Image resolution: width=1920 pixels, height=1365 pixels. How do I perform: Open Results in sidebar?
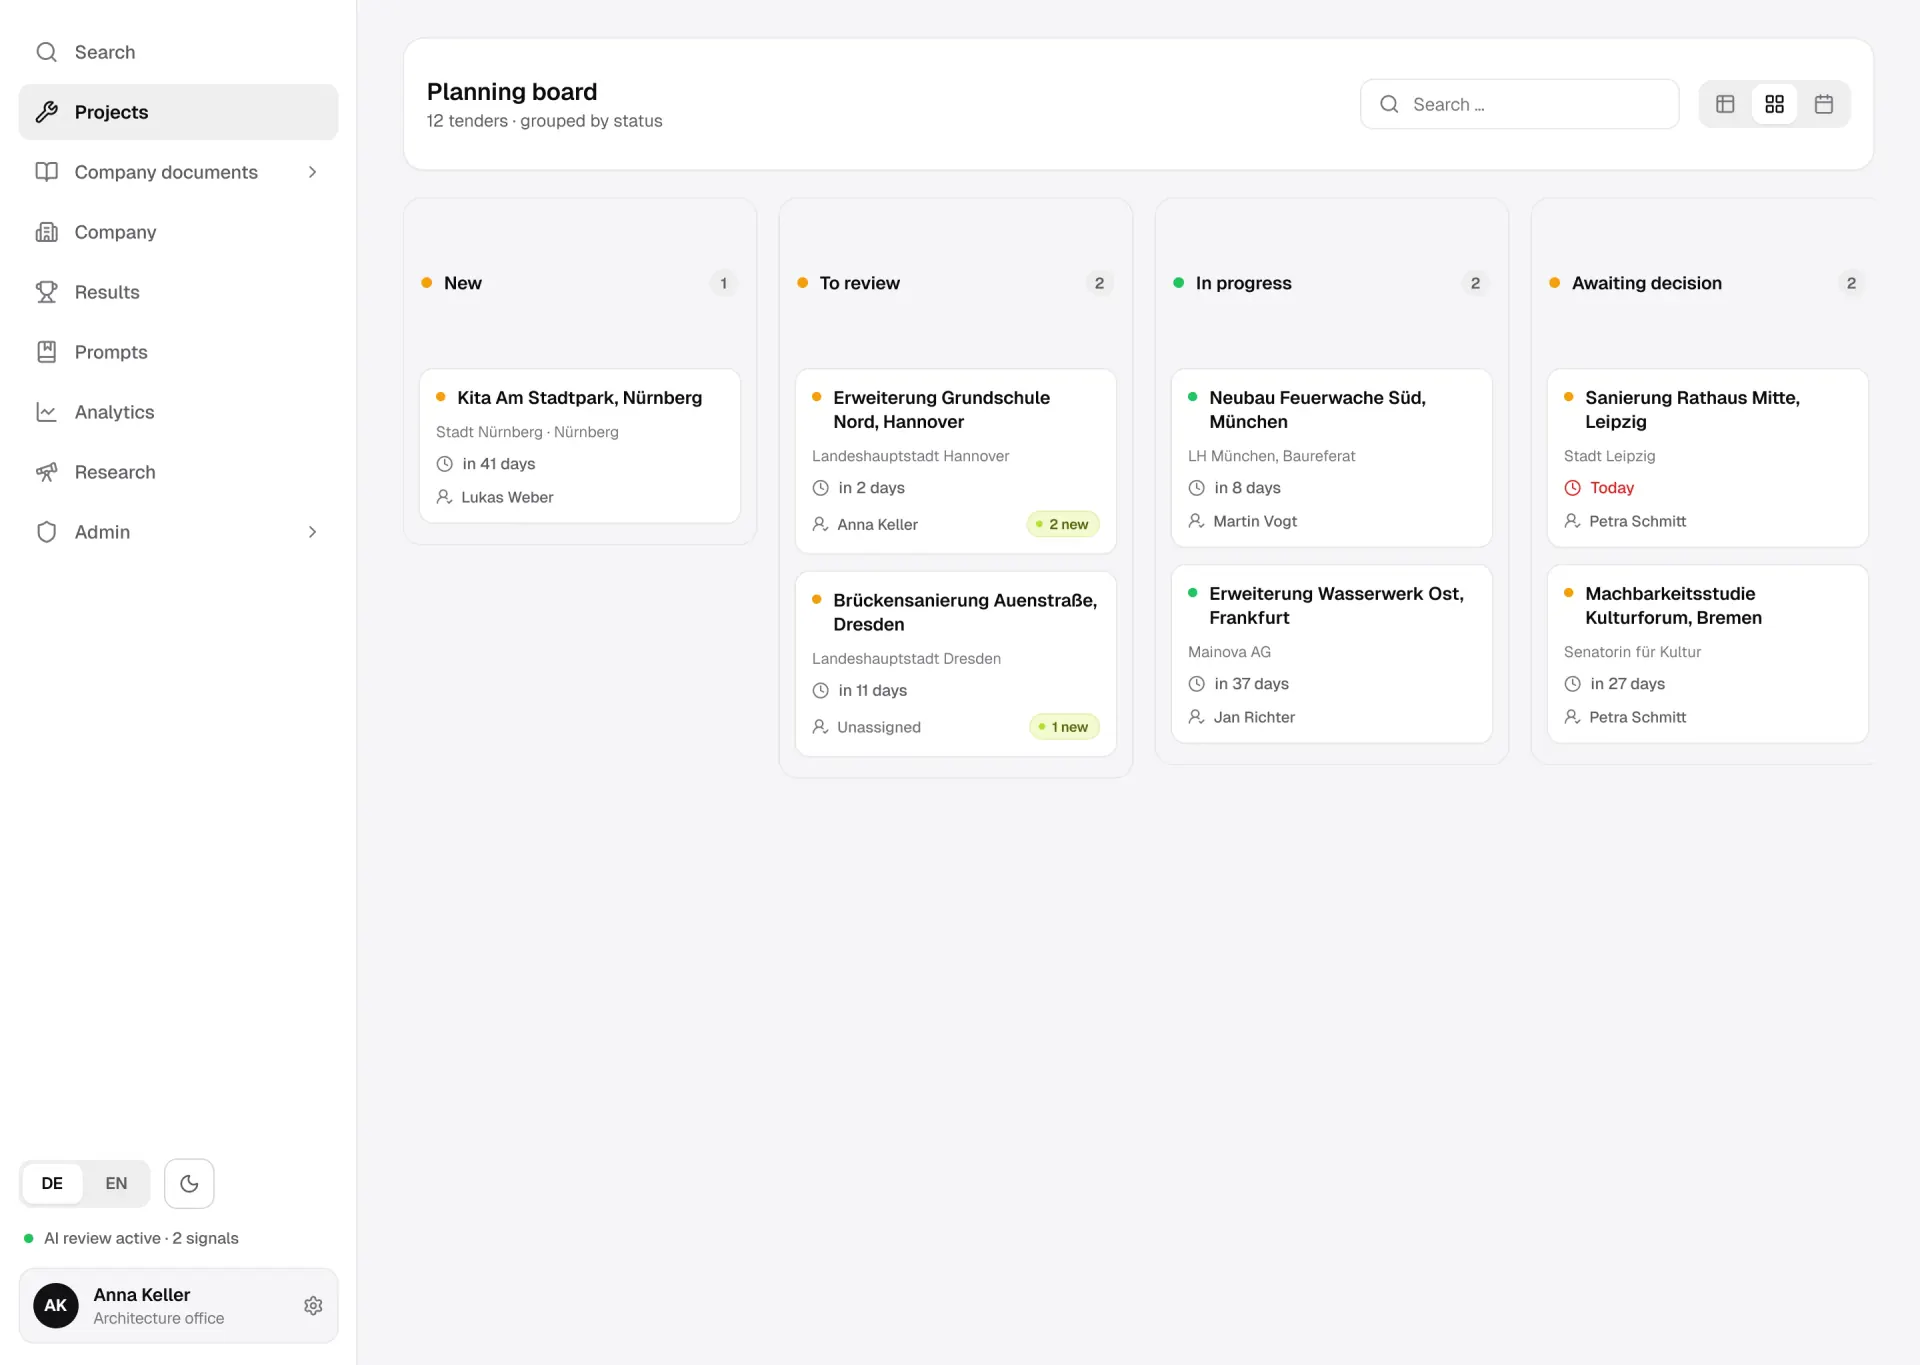click(178, 292)
